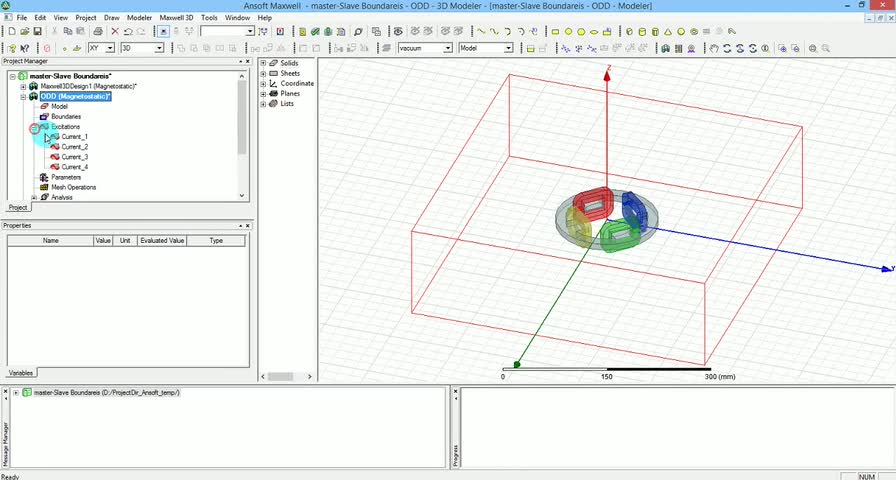This screenshot has width=896, height=480.
Task: Click the eye visibility icon in toolbar
Action: tap(398, 31)
